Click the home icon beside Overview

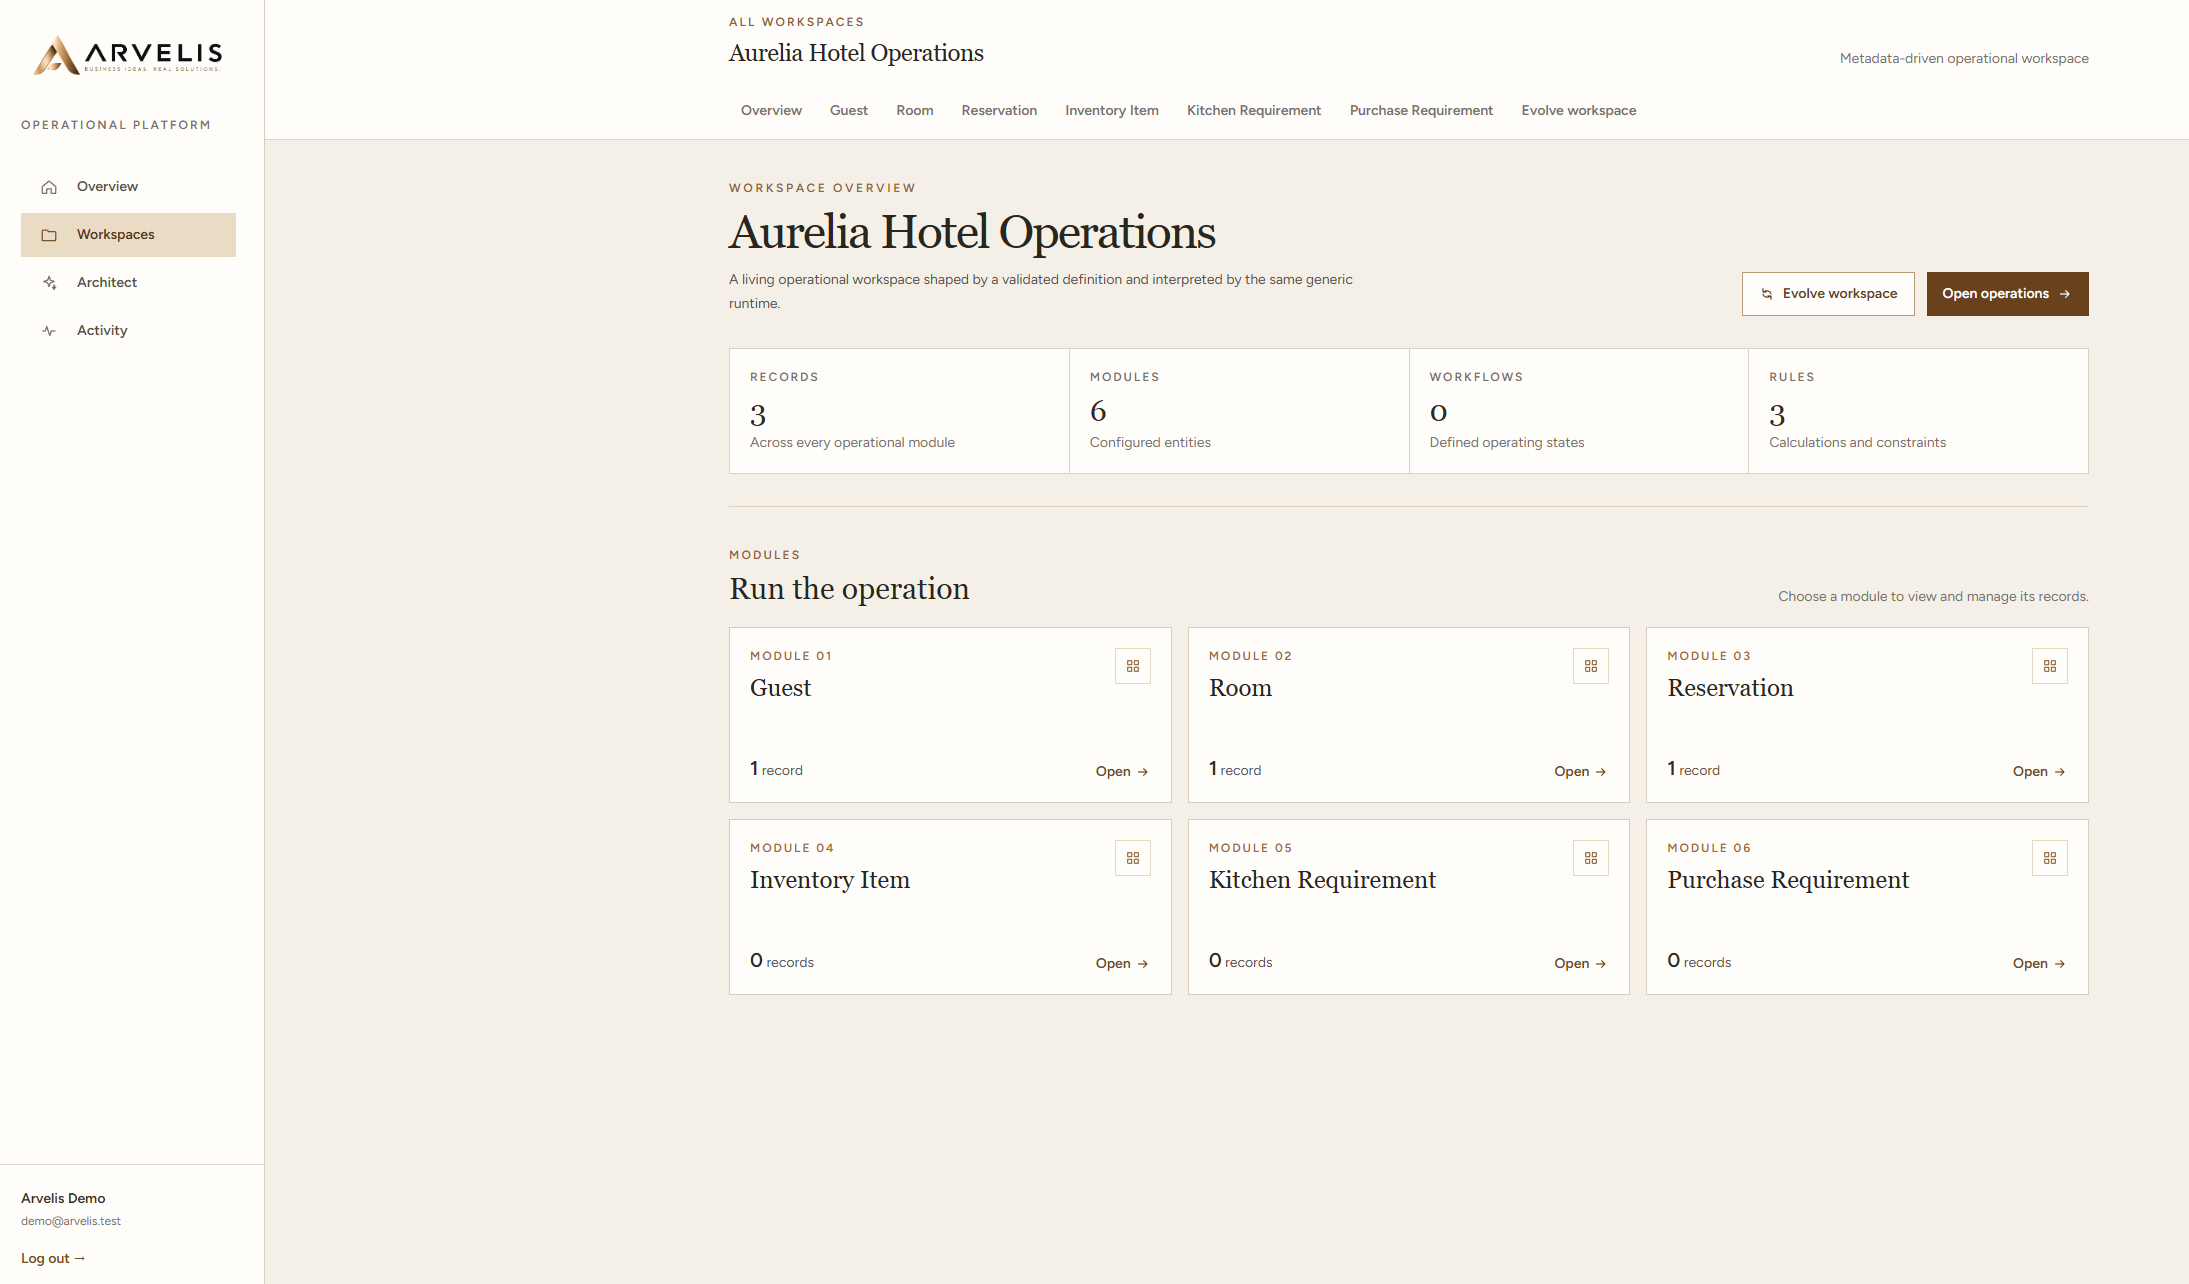point(49,187)
